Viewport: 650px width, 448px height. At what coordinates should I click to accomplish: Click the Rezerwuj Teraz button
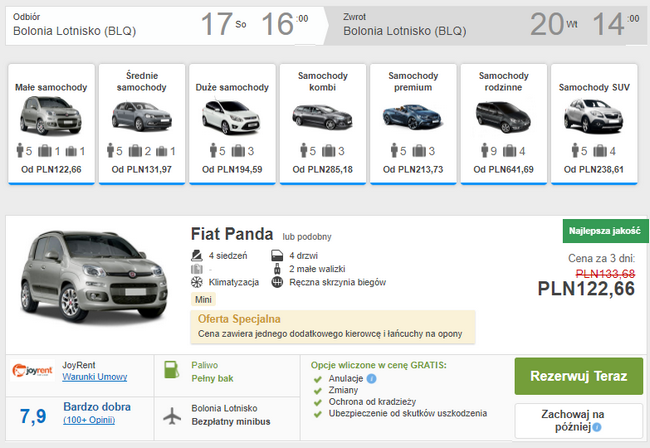tap(579, 376)
